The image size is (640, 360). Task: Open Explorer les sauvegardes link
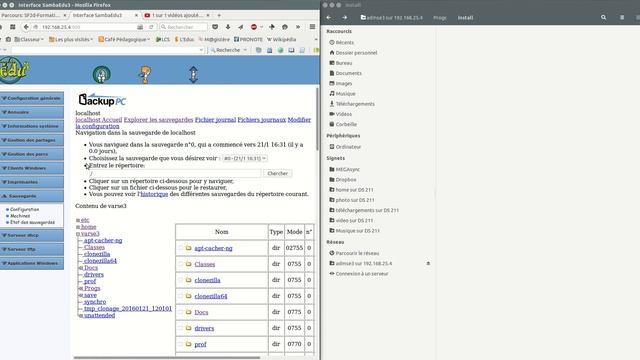158,120
